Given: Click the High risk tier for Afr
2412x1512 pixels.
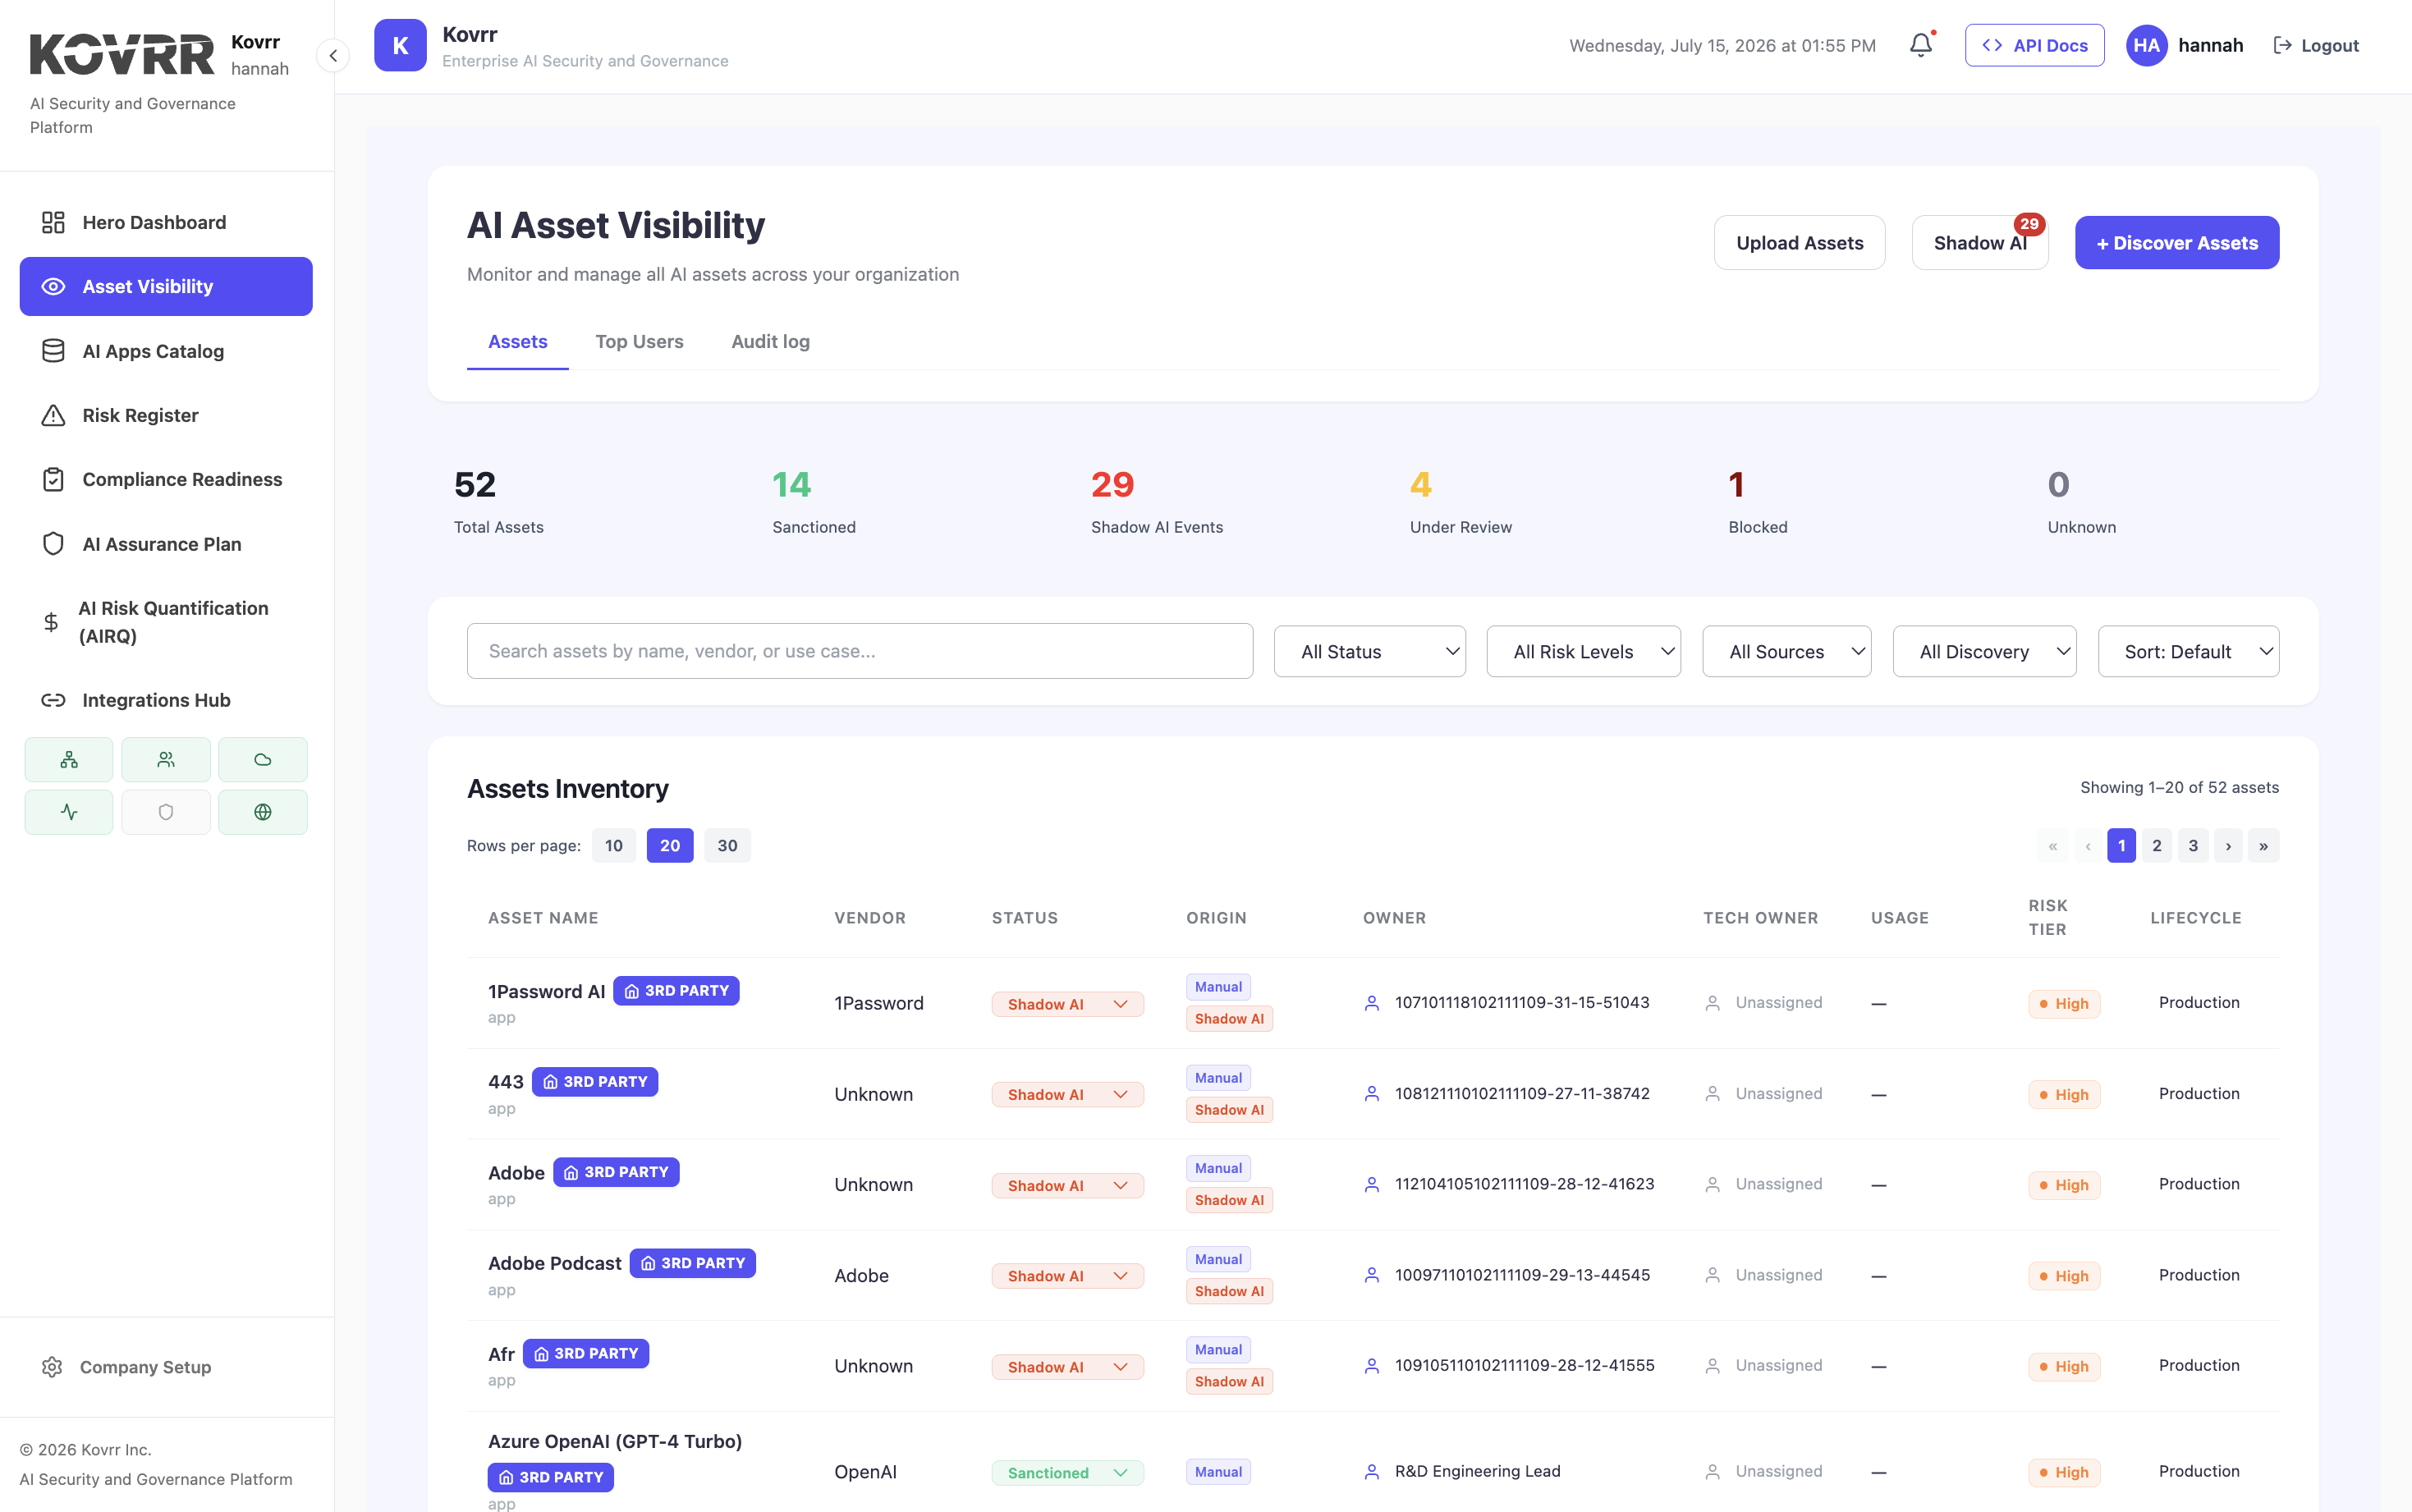Looking at the screenshot, I should [x=2064, y=1367].
